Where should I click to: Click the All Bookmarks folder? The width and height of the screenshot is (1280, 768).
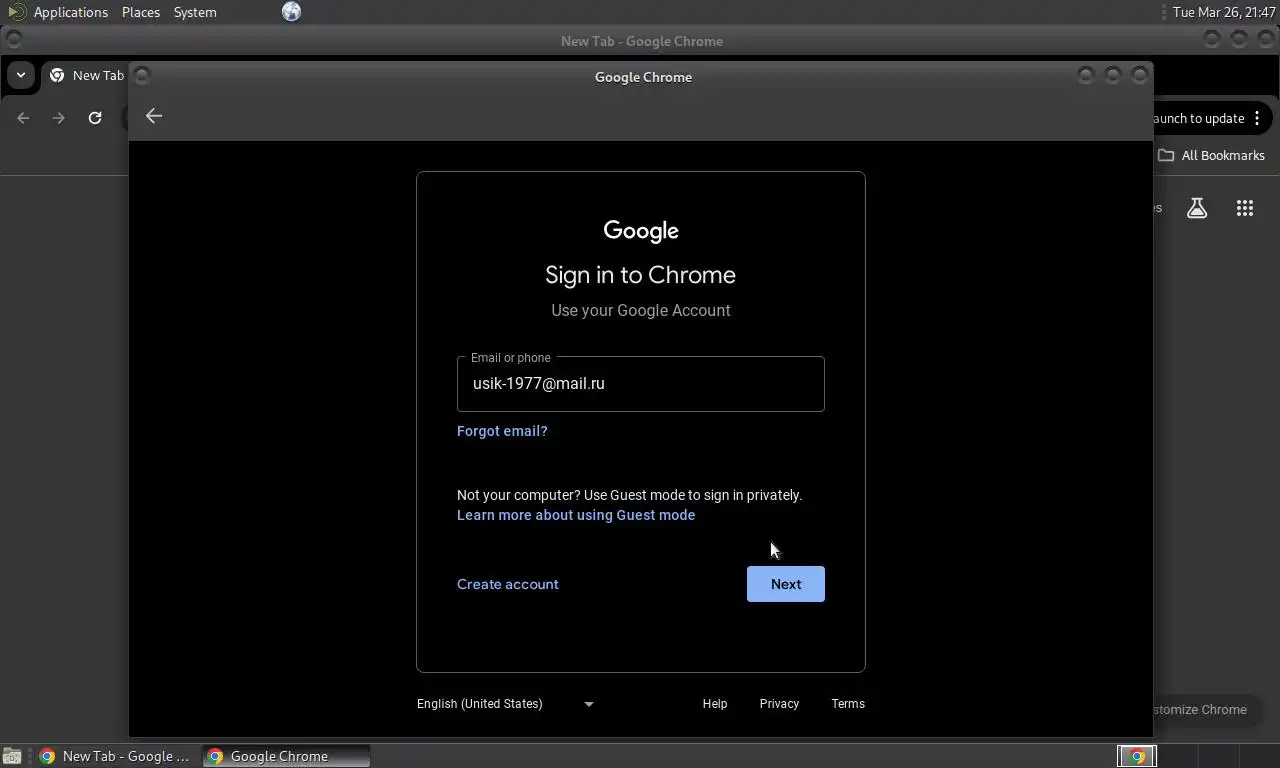1211,155
